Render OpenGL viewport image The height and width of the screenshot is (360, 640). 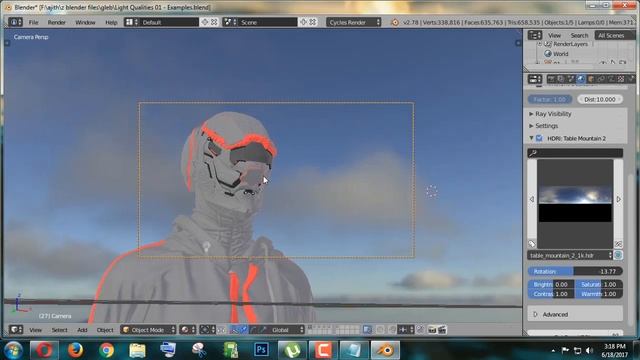click(432, 329)
